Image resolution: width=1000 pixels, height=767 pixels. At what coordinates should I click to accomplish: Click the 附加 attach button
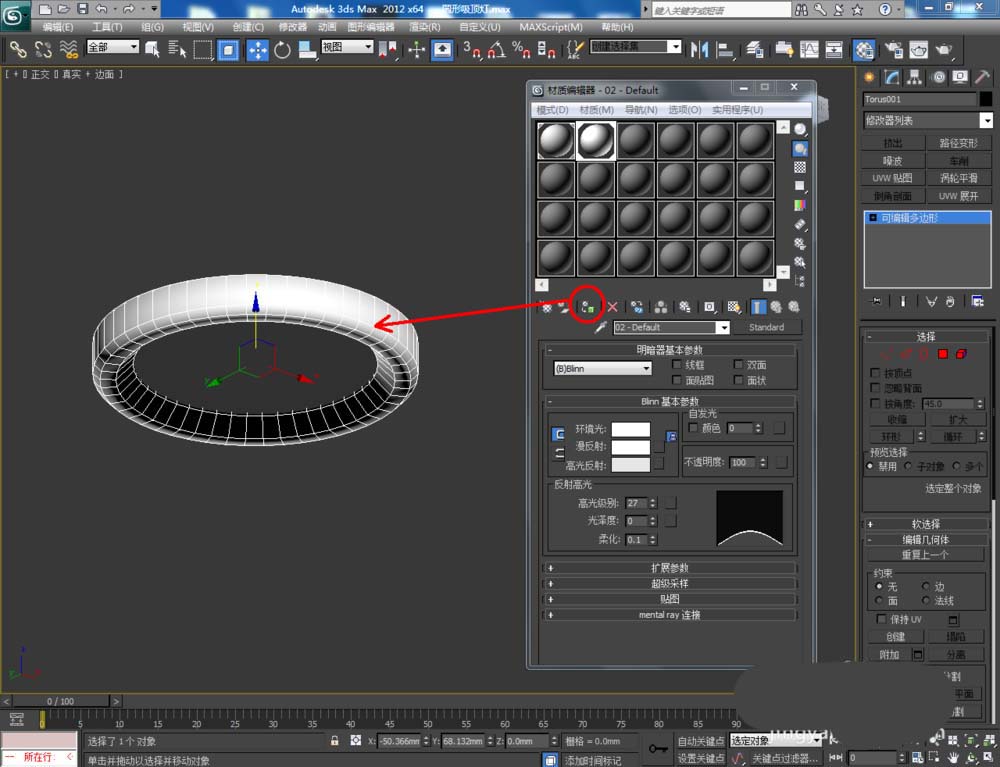(889, 655)
